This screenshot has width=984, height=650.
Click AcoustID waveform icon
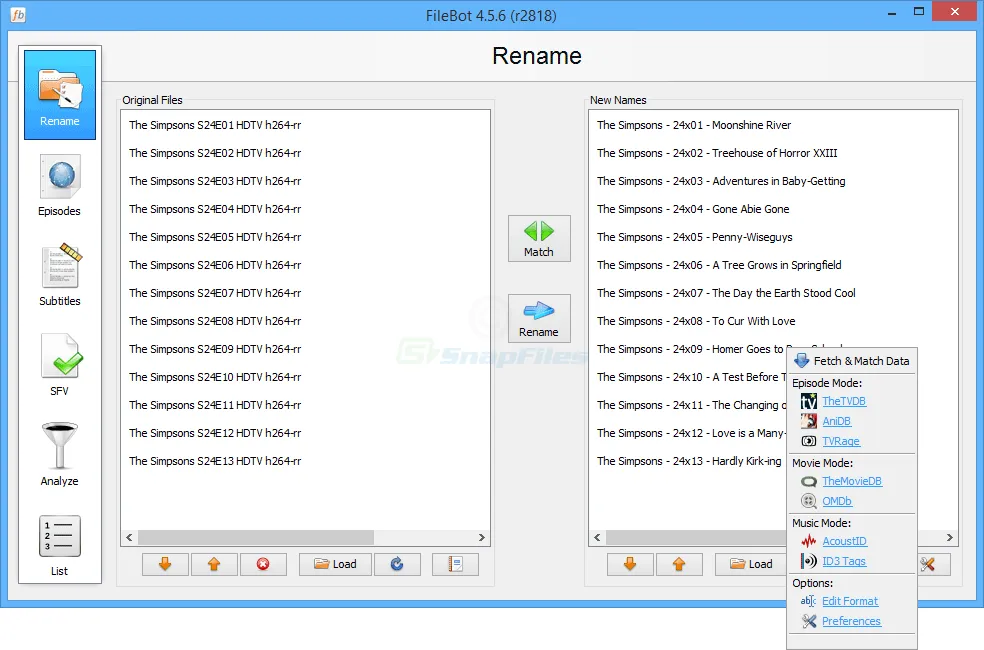pos(809,541)
